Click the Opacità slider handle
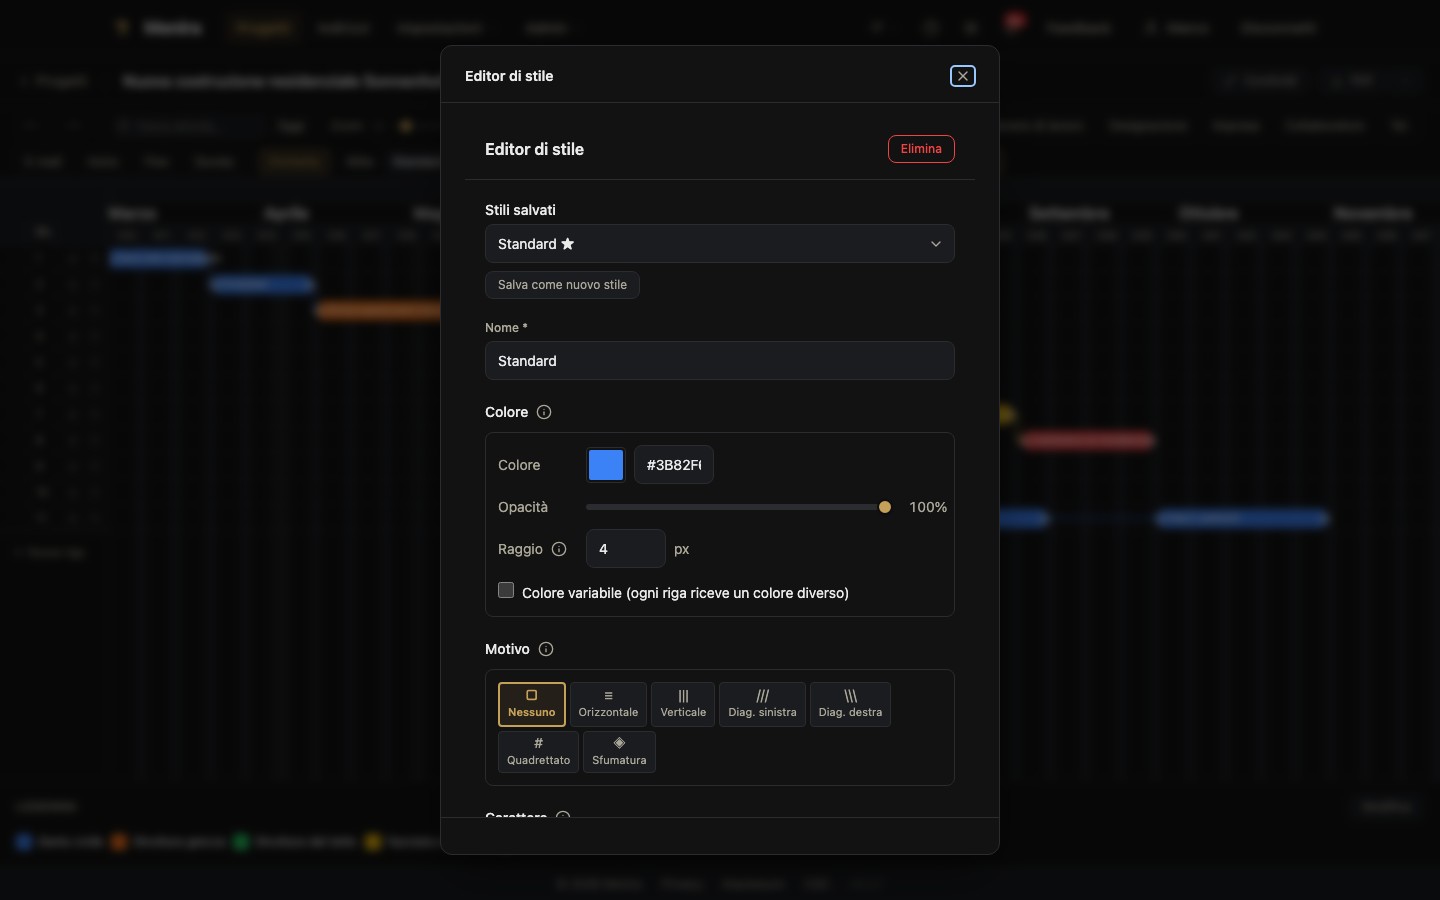The image size is (1440, 900). 885,507
